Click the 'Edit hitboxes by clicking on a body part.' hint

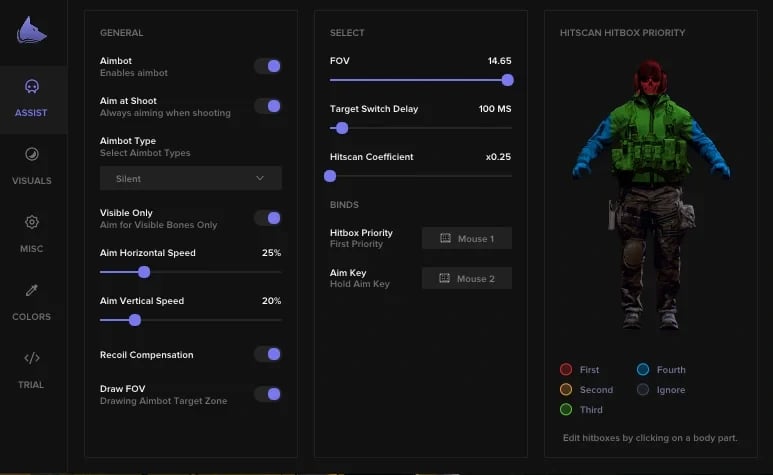click(x=650, y=438)
